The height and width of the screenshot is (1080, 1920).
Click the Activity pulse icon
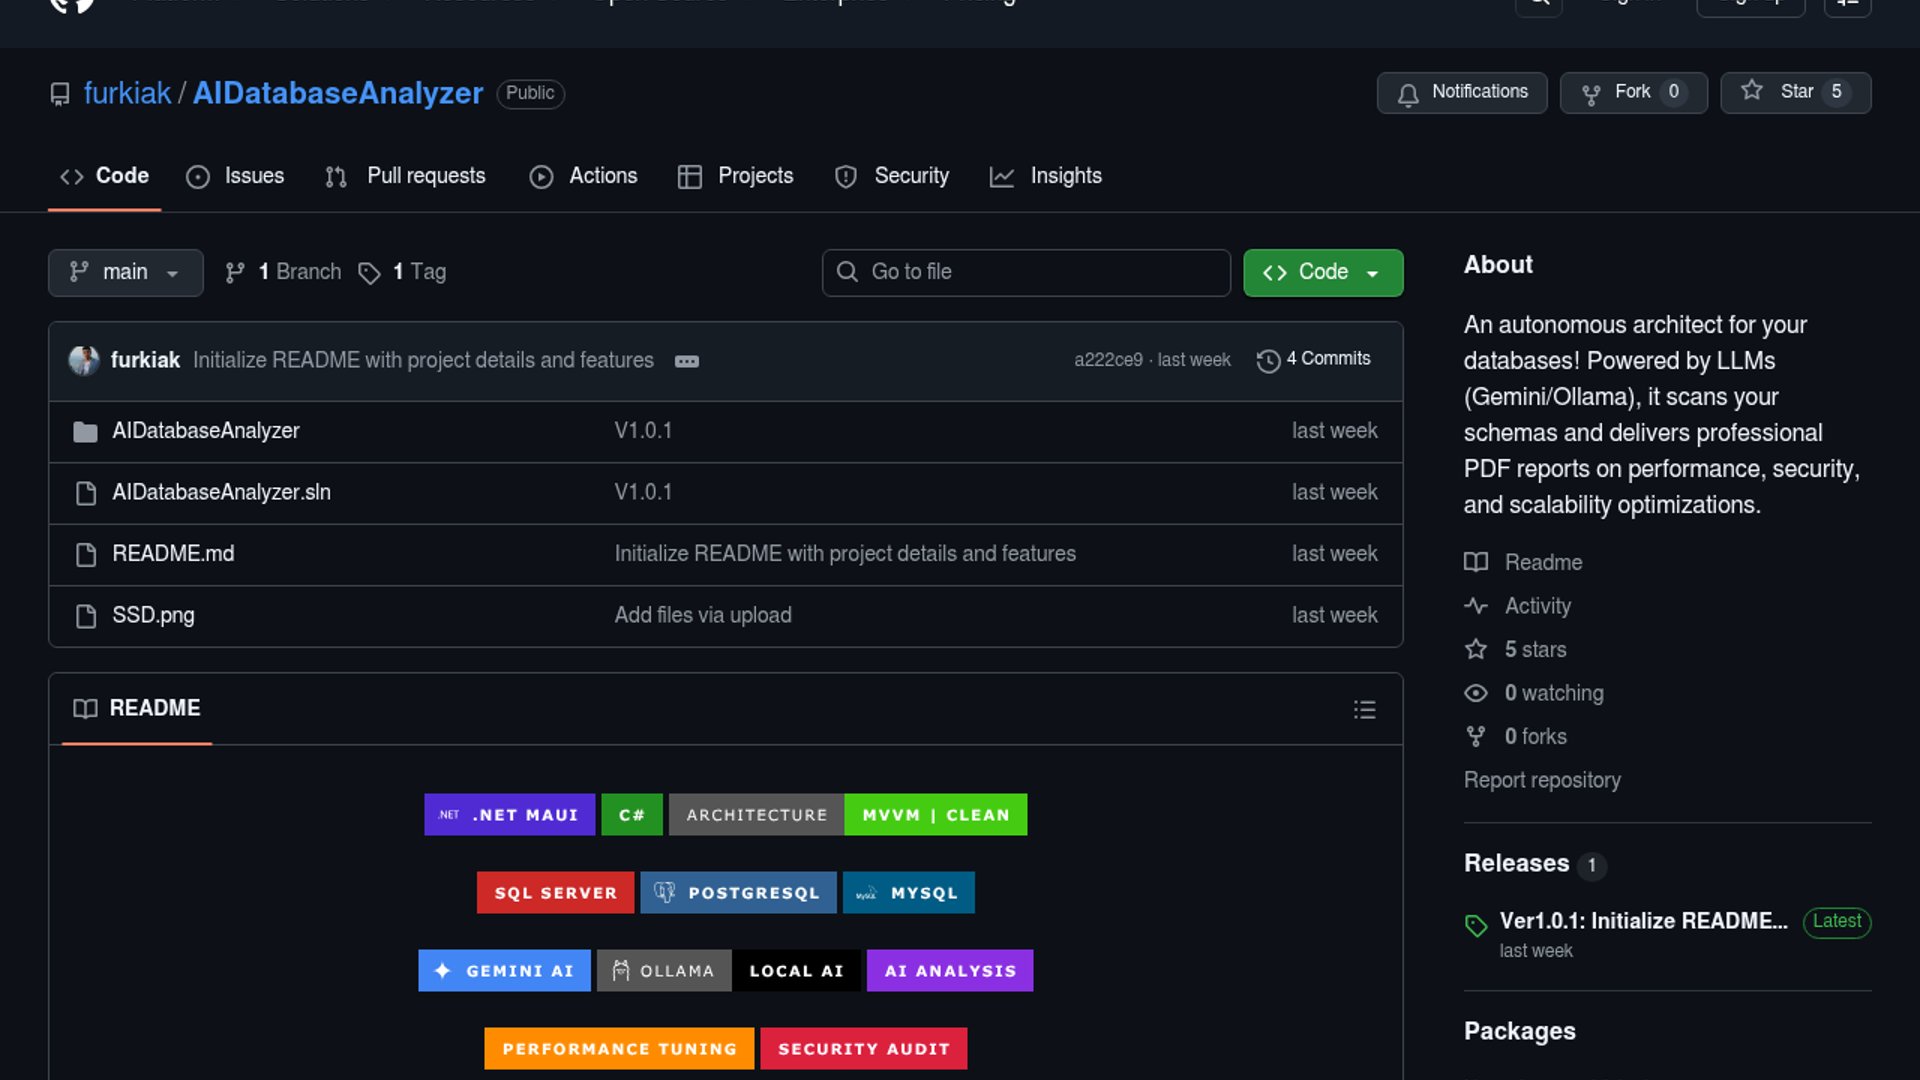pyautogui.click(x=1476, y=606)
